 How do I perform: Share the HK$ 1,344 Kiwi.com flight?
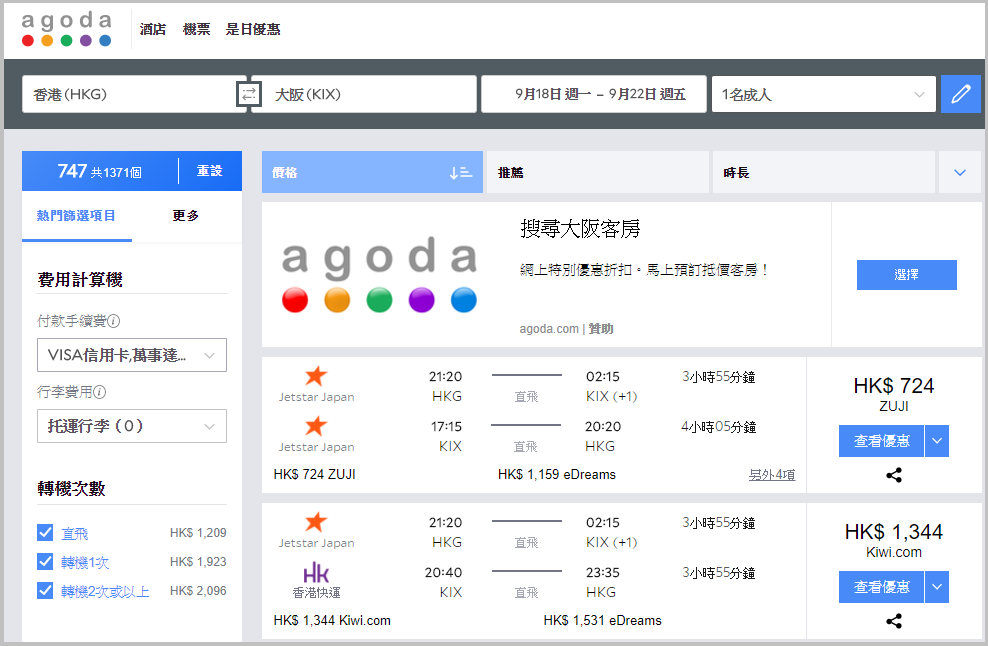tap(893, 621)
